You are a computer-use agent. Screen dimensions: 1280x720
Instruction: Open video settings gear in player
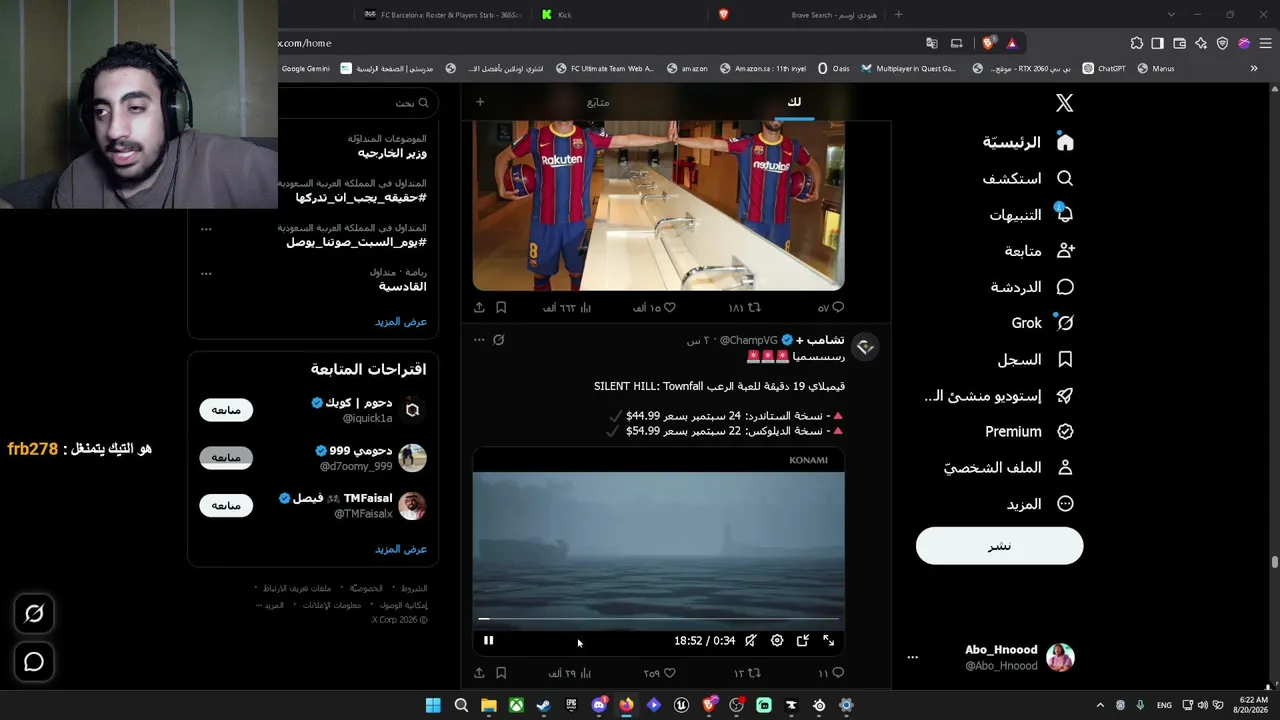[x=777, y=641]
